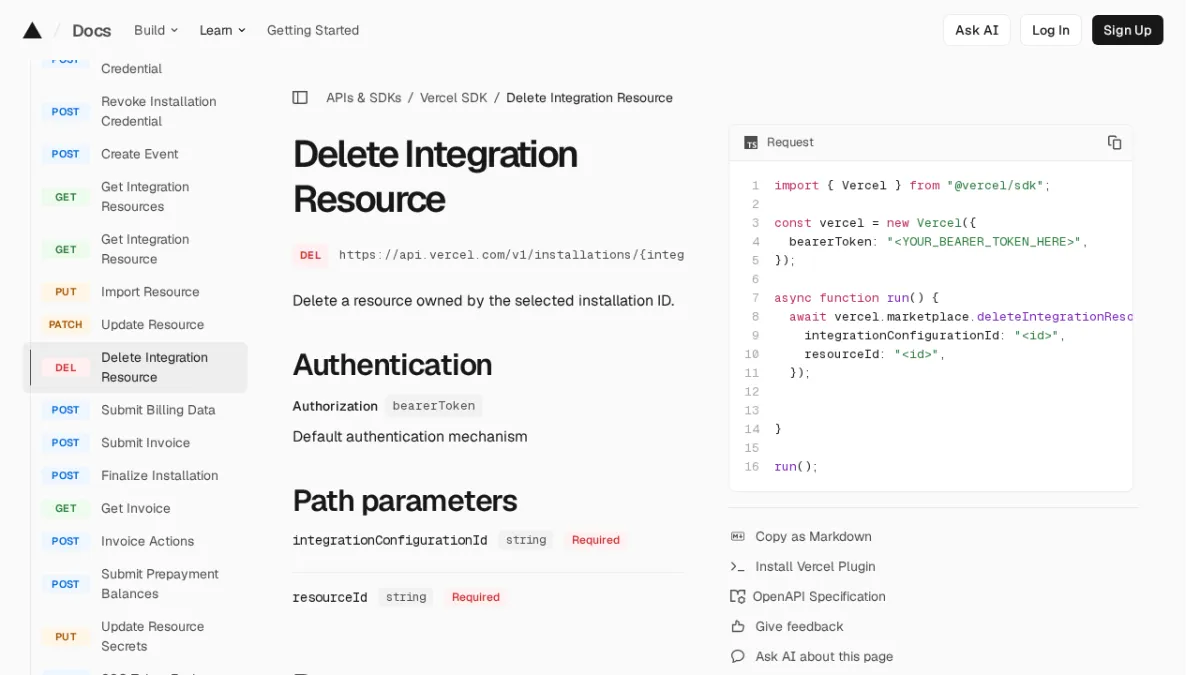Click the Ask AI chat bubble icon
1200x675 pixels.
pos(738,656)
